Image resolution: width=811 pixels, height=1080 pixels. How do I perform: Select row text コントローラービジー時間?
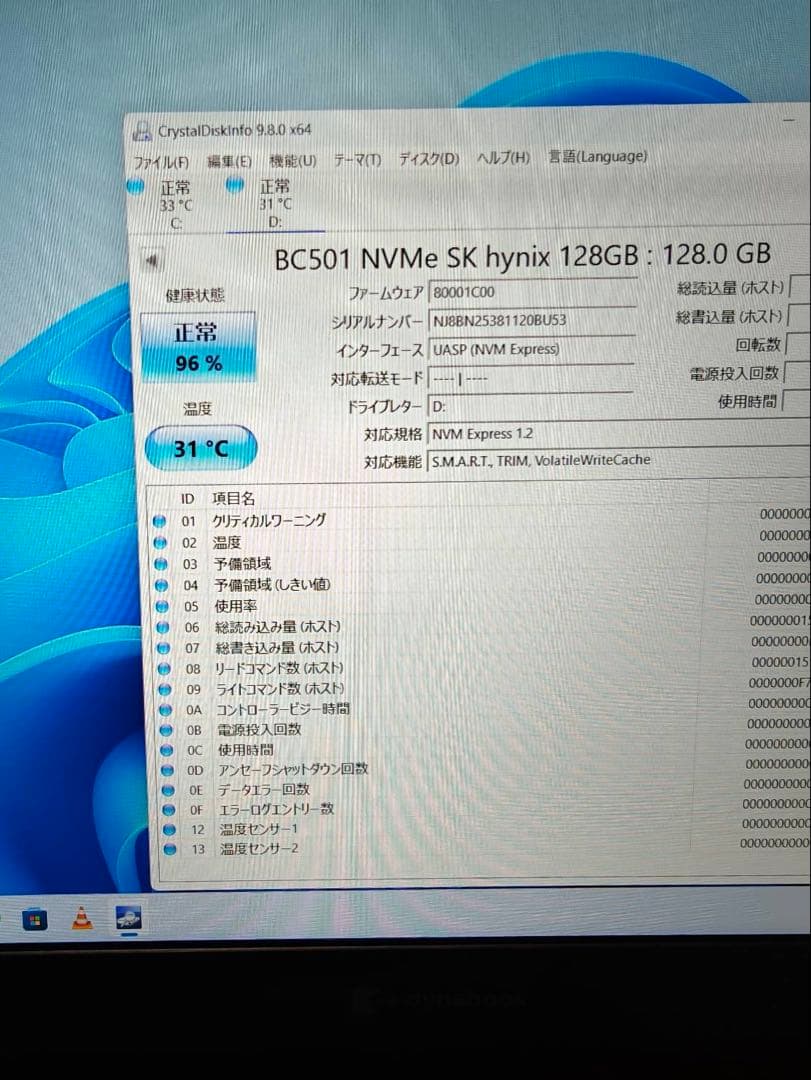pos(283,709)
